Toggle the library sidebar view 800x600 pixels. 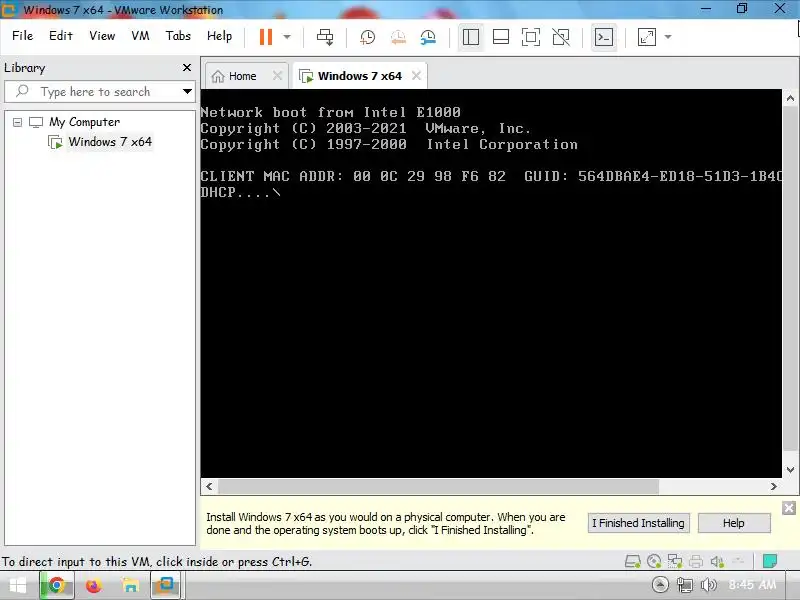470,37
